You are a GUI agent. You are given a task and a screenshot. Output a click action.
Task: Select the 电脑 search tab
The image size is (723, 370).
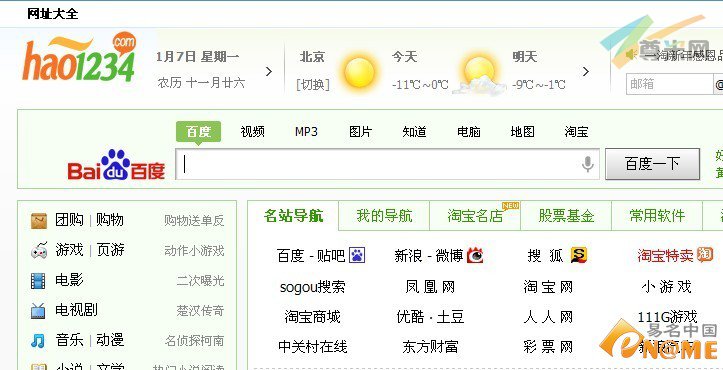[468, 132]
